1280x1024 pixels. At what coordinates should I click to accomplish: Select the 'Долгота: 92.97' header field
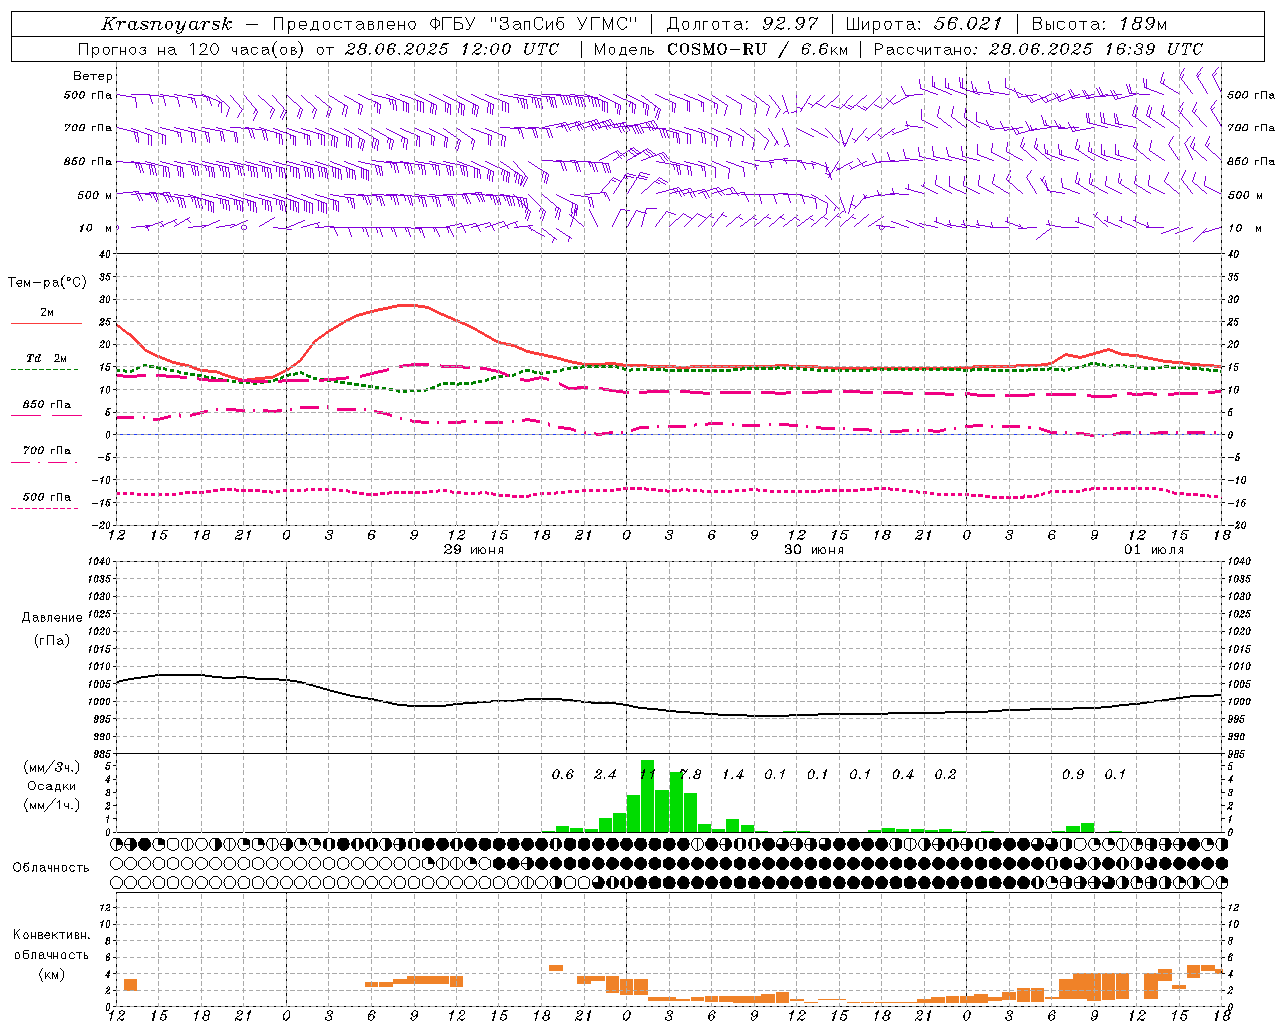[x=742, y=24]
